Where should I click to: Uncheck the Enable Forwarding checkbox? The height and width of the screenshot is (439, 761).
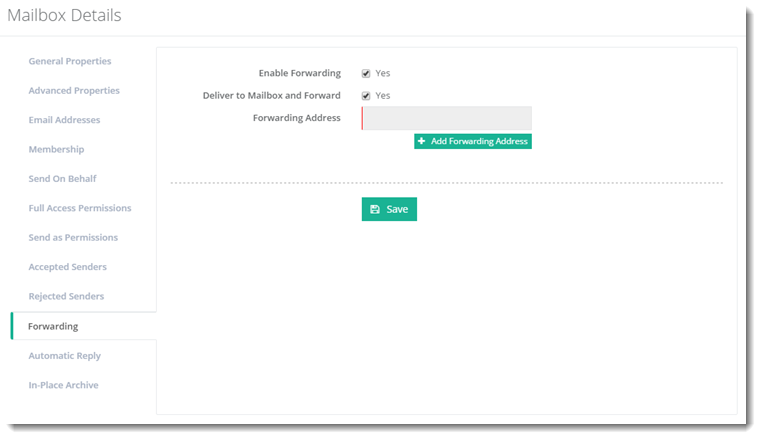click(366, 74)
